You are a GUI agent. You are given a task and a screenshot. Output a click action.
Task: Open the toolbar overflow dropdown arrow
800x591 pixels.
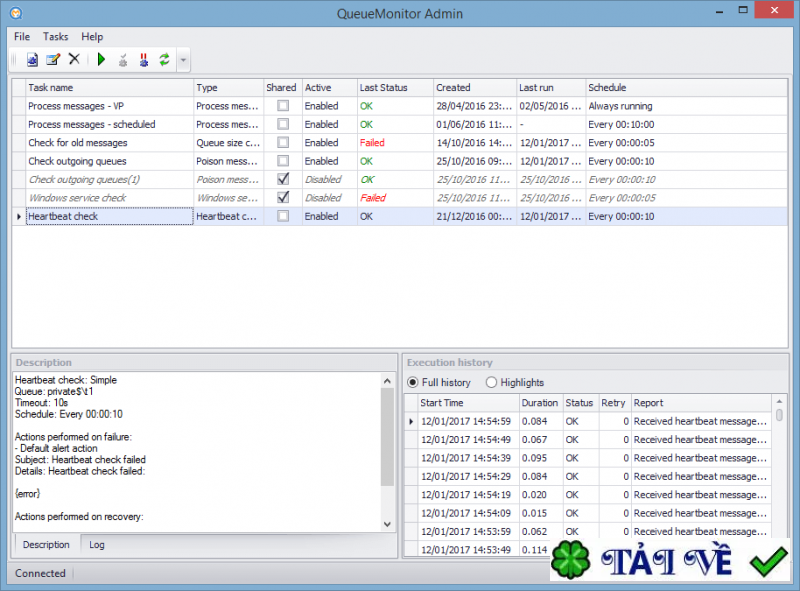(183, 60)
